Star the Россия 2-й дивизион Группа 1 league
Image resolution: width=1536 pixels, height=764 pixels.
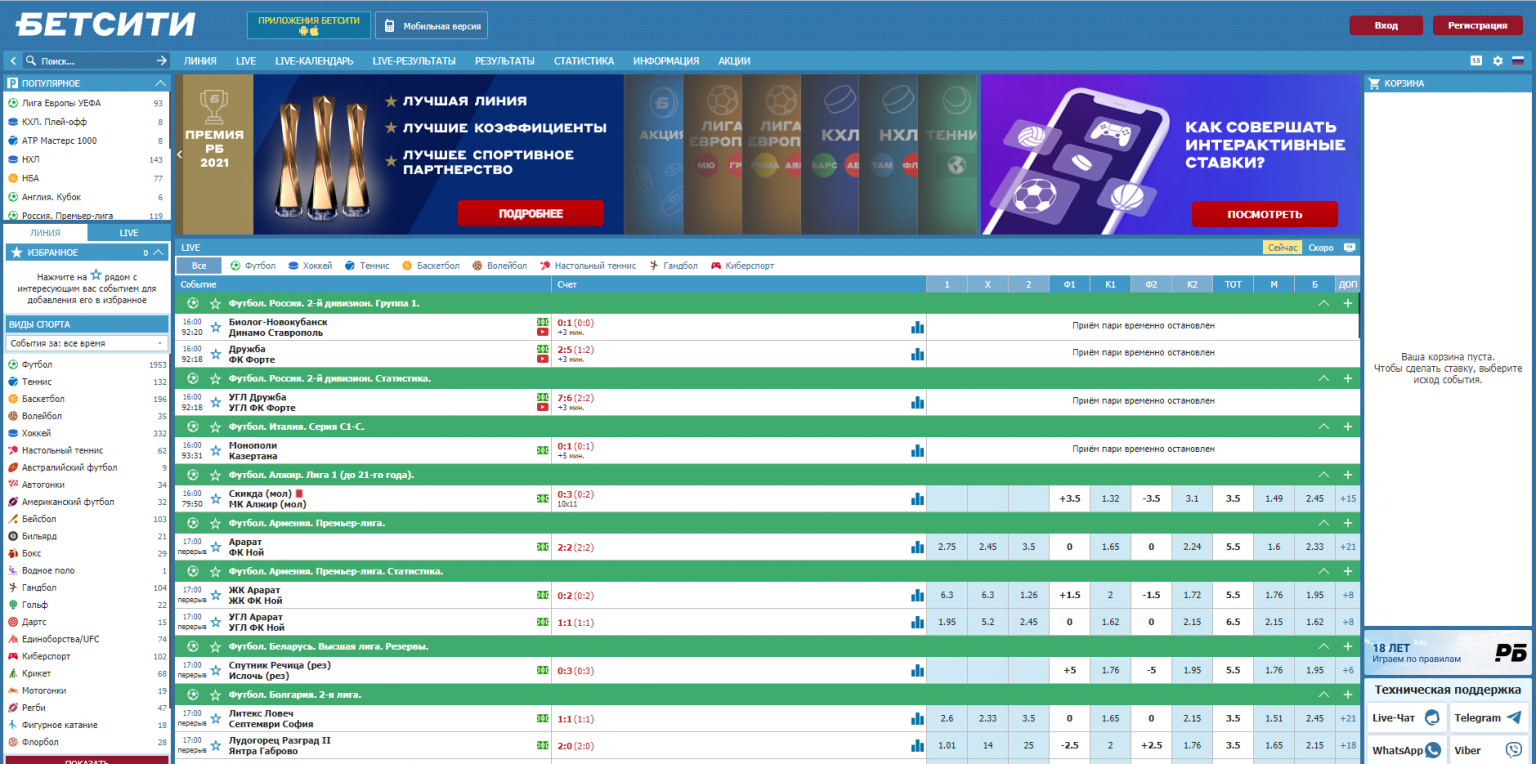[215, 303]
